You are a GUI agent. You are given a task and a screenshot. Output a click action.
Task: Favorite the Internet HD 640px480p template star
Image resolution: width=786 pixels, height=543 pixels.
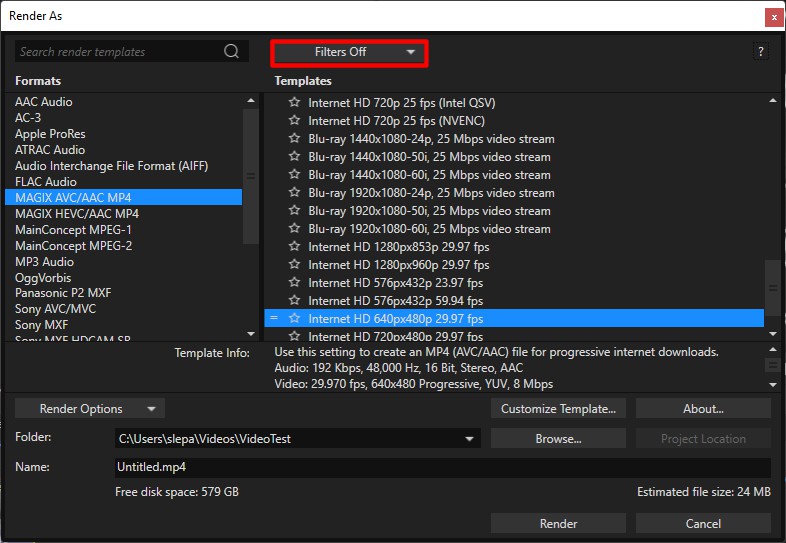(294, 319)
